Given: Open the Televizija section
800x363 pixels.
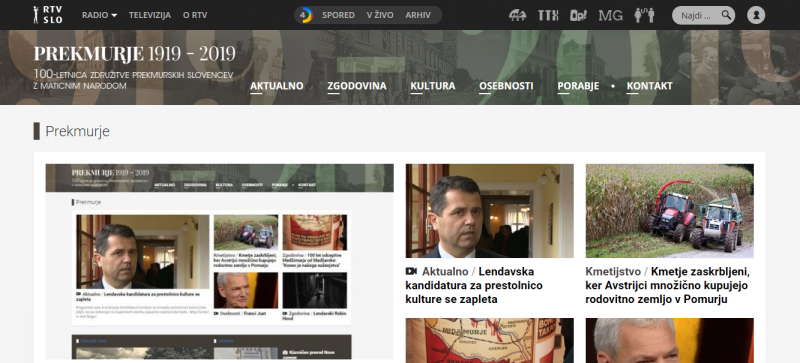Looking at the screenshot, I should 150,15.
